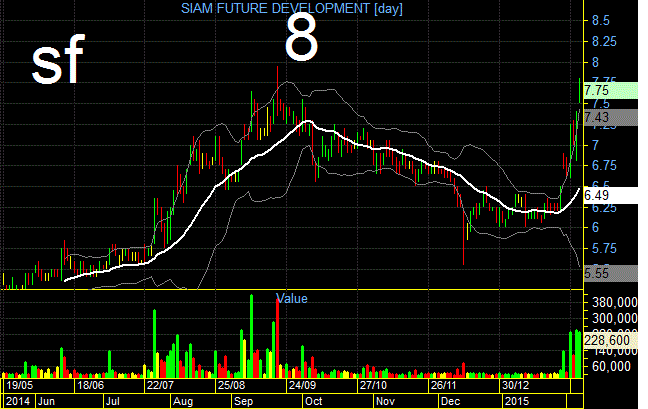Click the 22/07 date marker

pyautogui.click(x=160, y=385)
